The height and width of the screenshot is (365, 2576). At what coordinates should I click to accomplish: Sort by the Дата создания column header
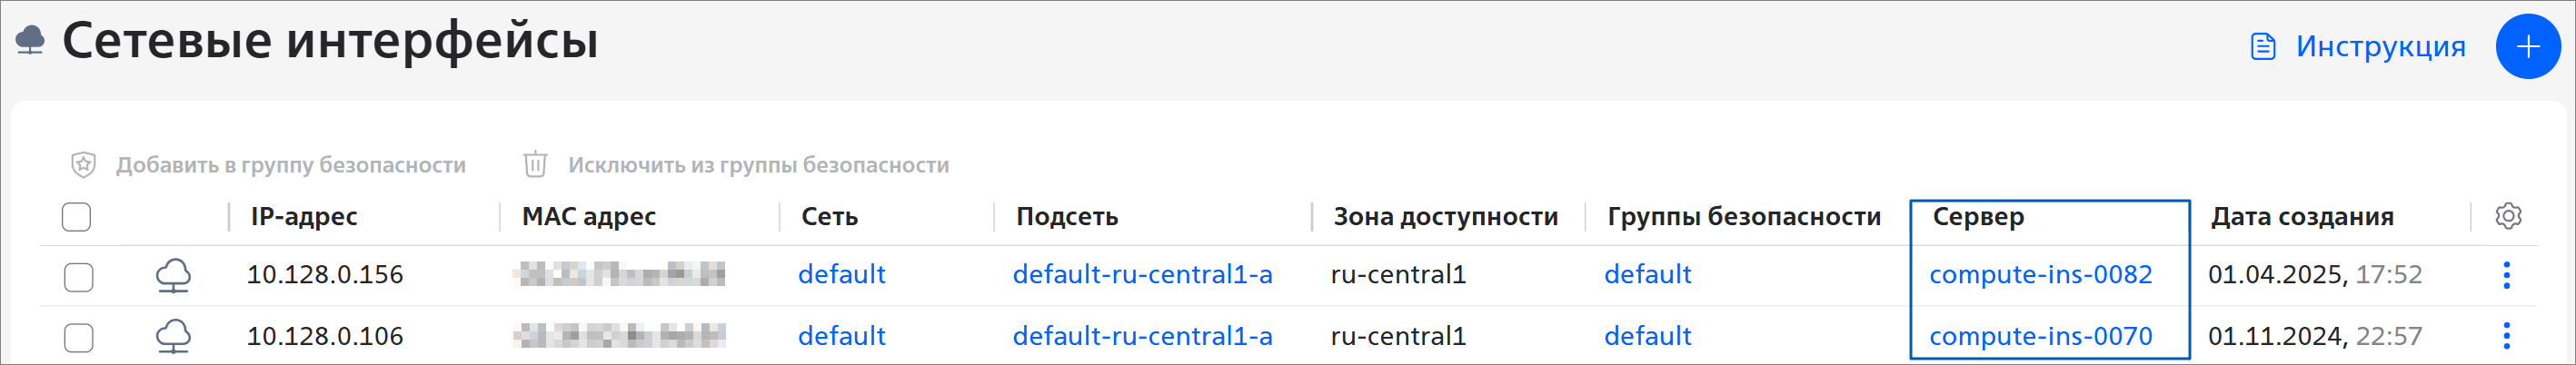click(x=2301, y=217)
